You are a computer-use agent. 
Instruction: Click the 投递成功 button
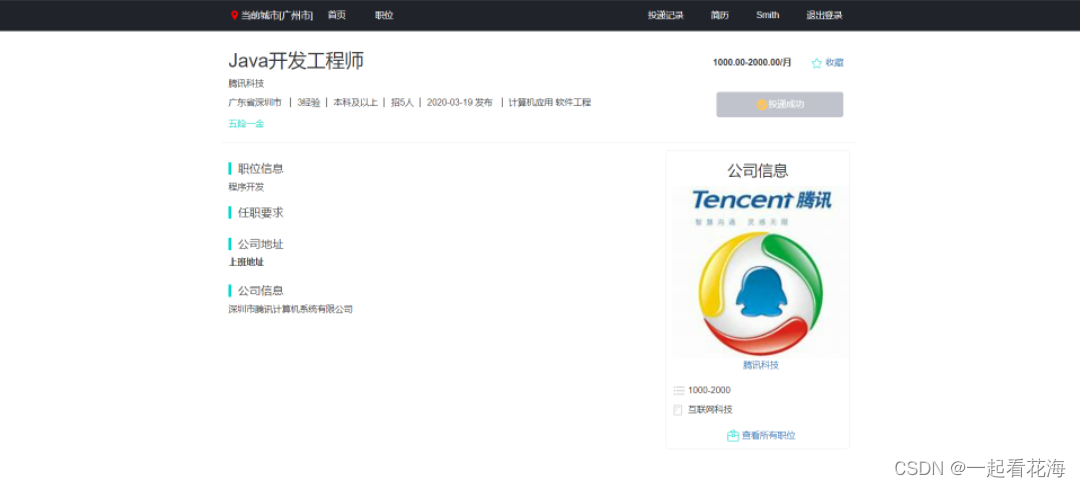click(x=780, y=104)
